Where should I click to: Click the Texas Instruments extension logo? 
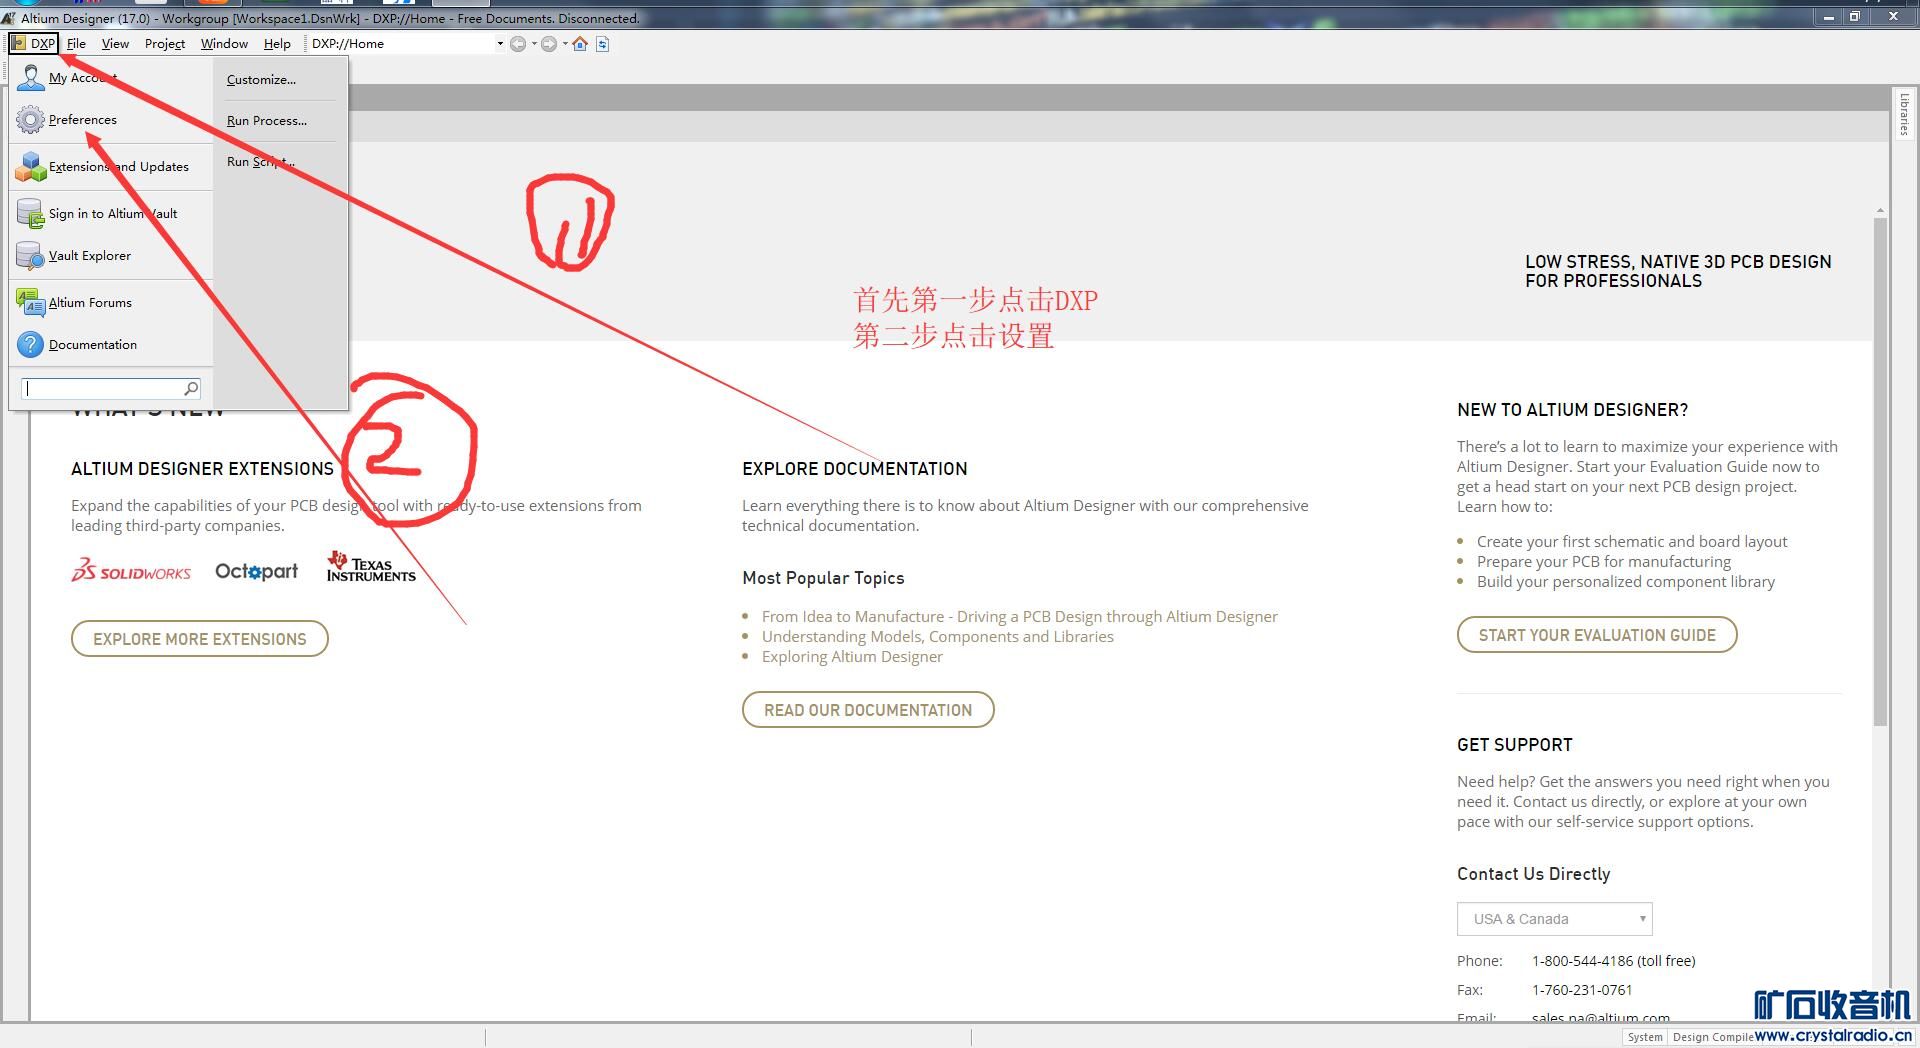[371, 567]
